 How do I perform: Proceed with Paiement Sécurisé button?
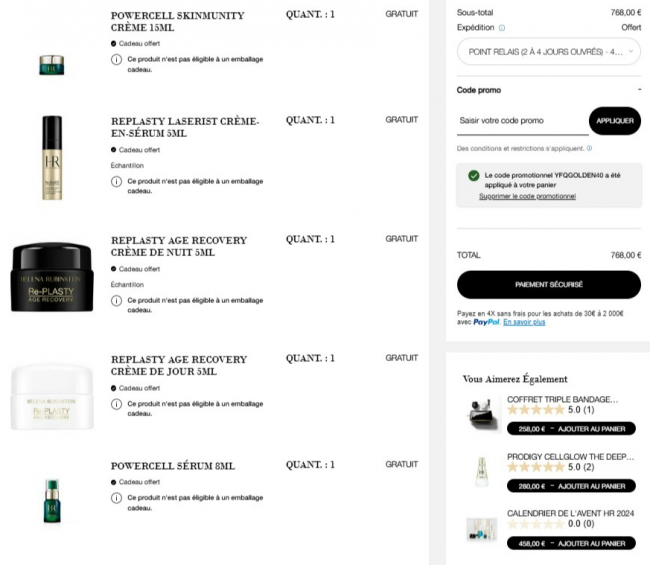coord(549,285)
